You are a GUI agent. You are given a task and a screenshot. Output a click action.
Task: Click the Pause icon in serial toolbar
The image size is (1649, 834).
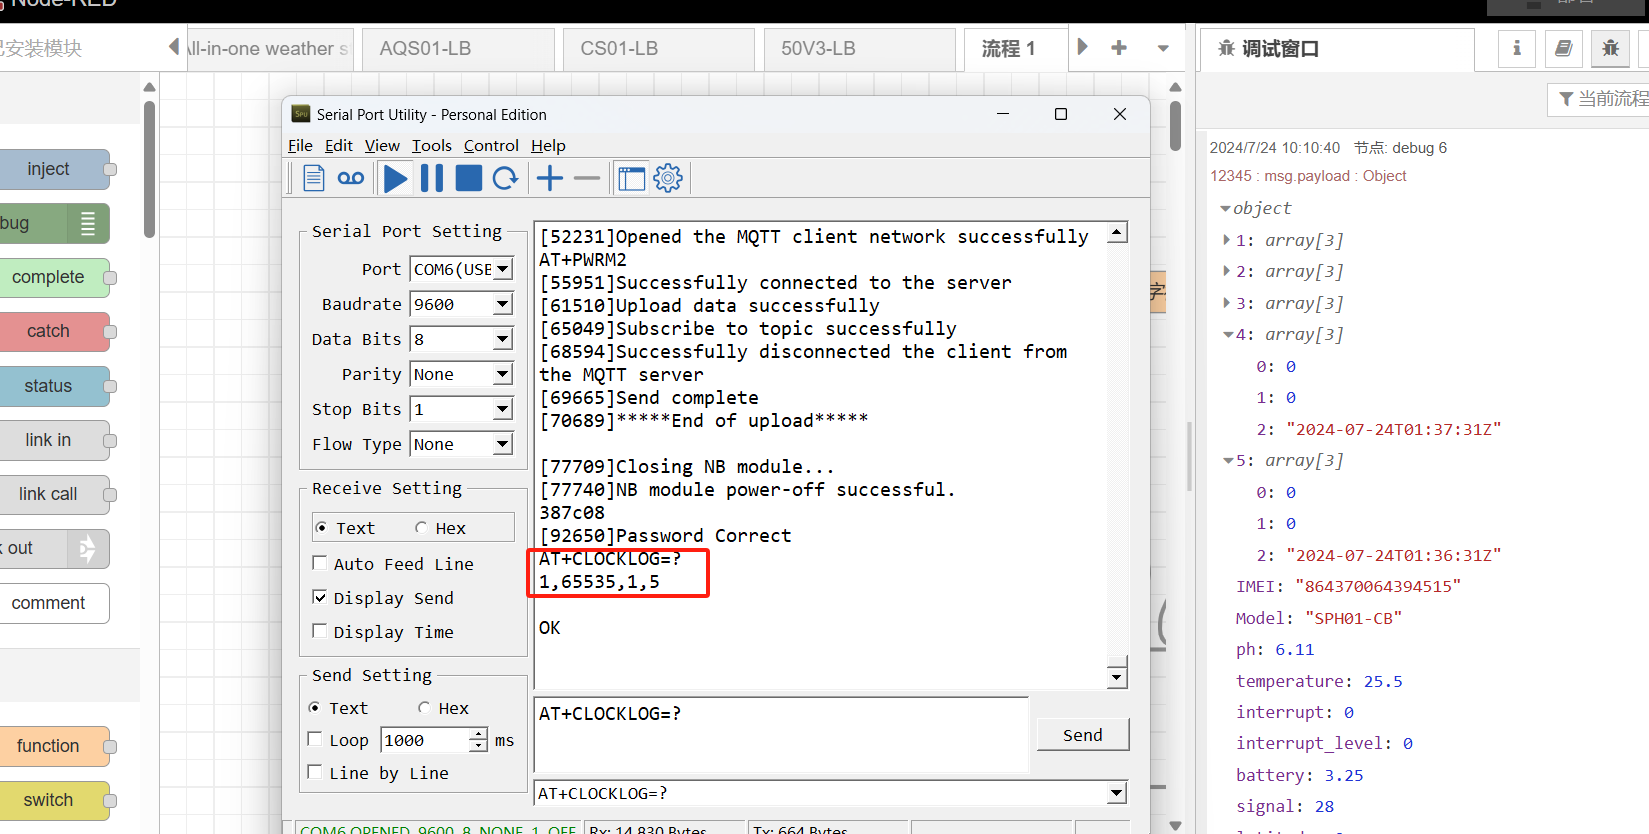(432, 179)
